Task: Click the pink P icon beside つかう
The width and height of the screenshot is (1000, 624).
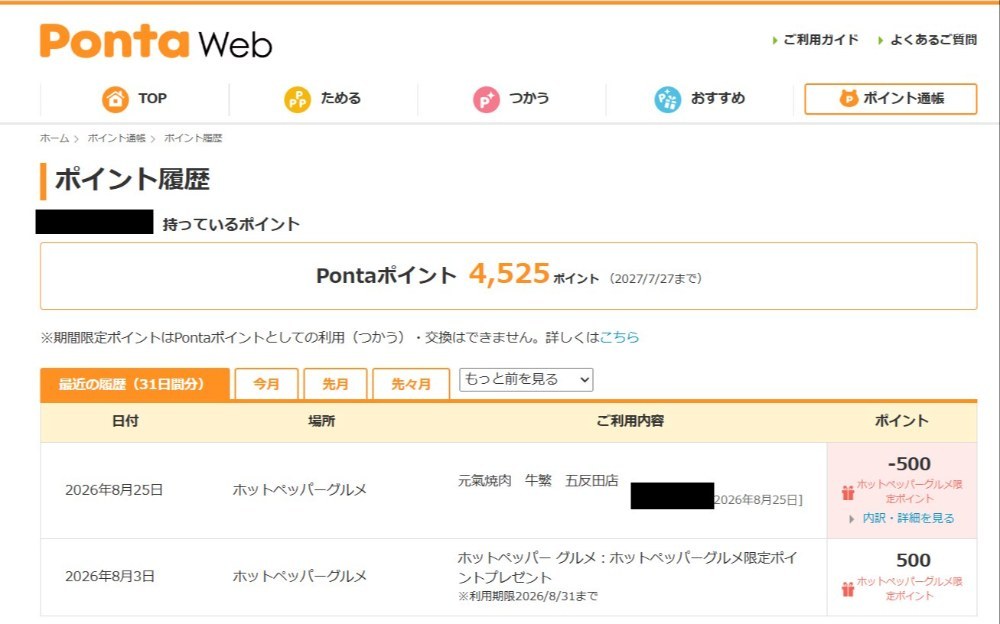Action: 486,100
